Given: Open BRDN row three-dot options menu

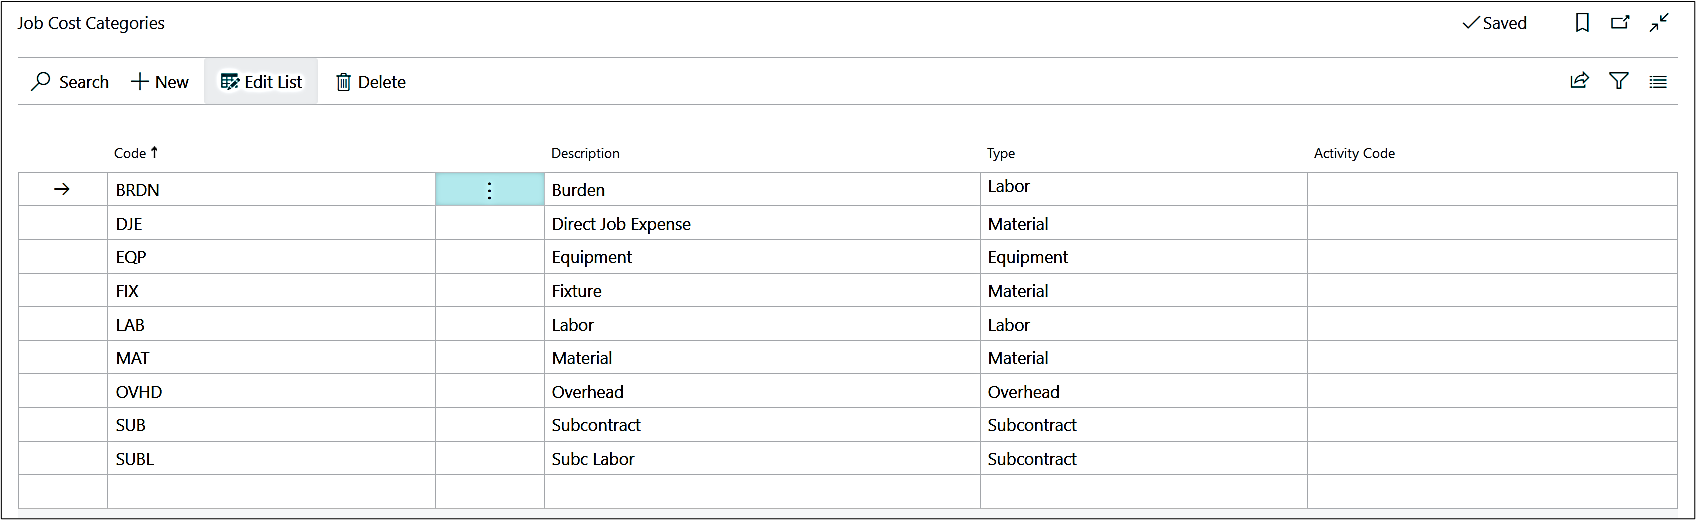Looking at the screenshot, I should tap(489, 190).
